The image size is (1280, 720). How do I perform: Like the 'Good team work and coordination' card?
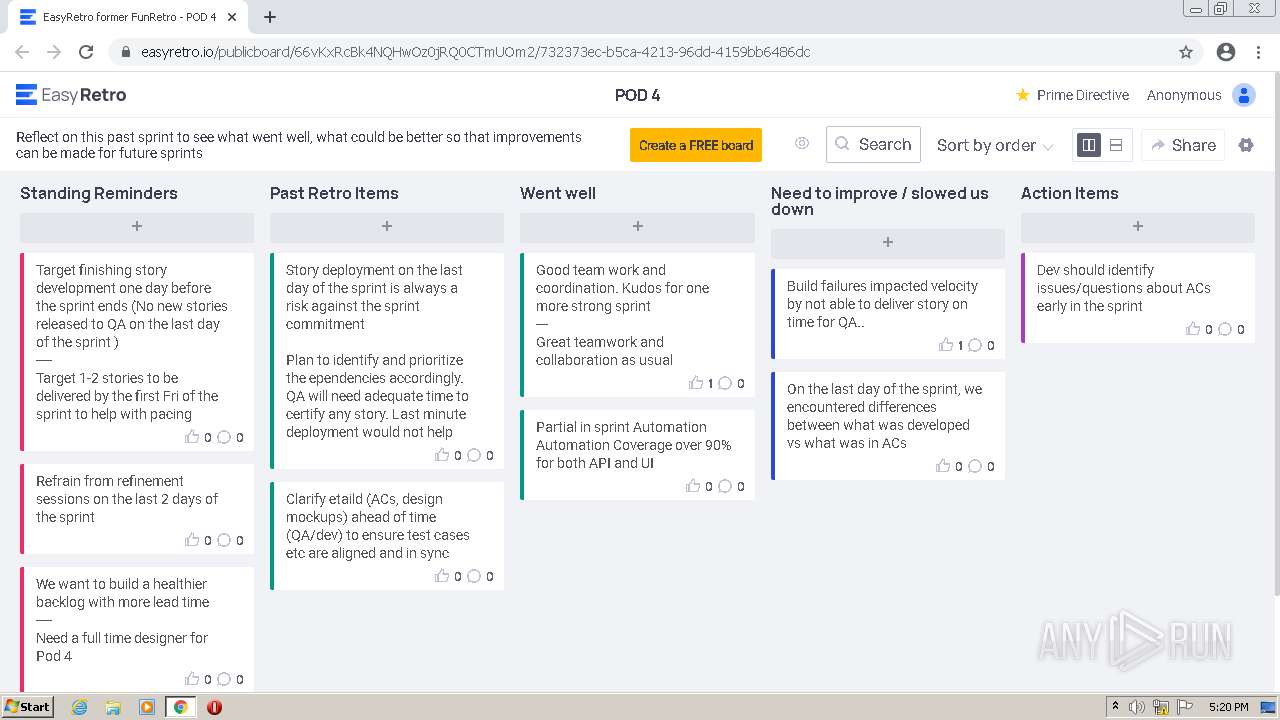pos(696,383)
